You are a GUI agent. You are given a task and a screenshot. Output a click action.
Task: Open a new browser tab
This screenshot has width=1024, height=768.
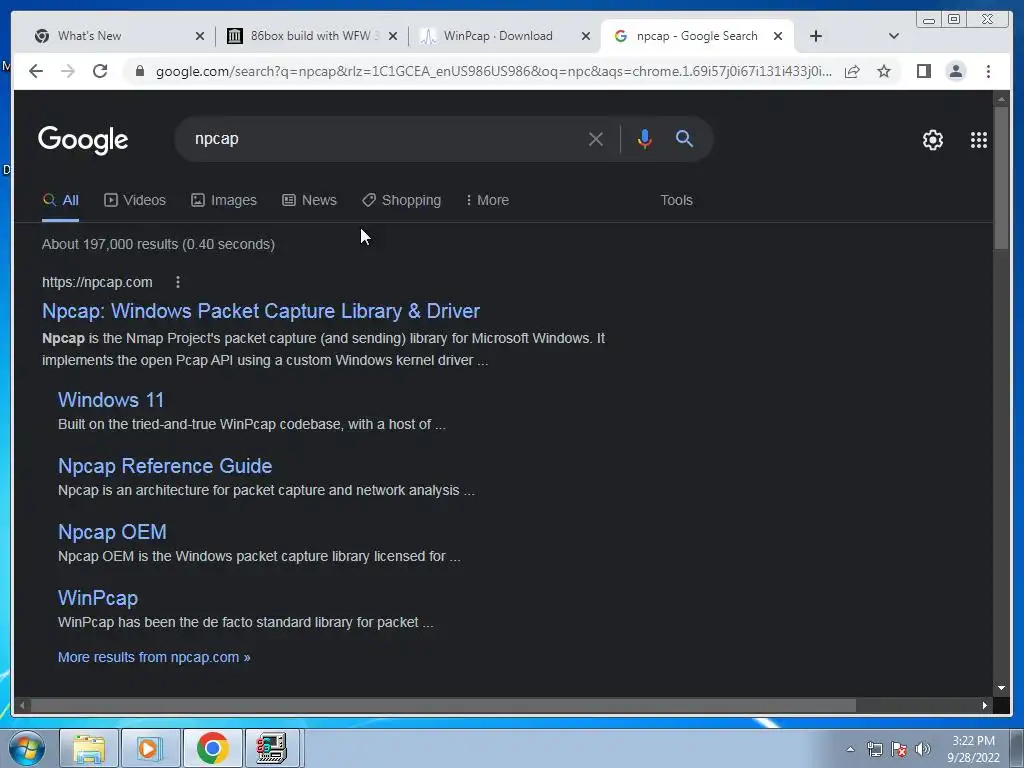click(x=816, y=36)
